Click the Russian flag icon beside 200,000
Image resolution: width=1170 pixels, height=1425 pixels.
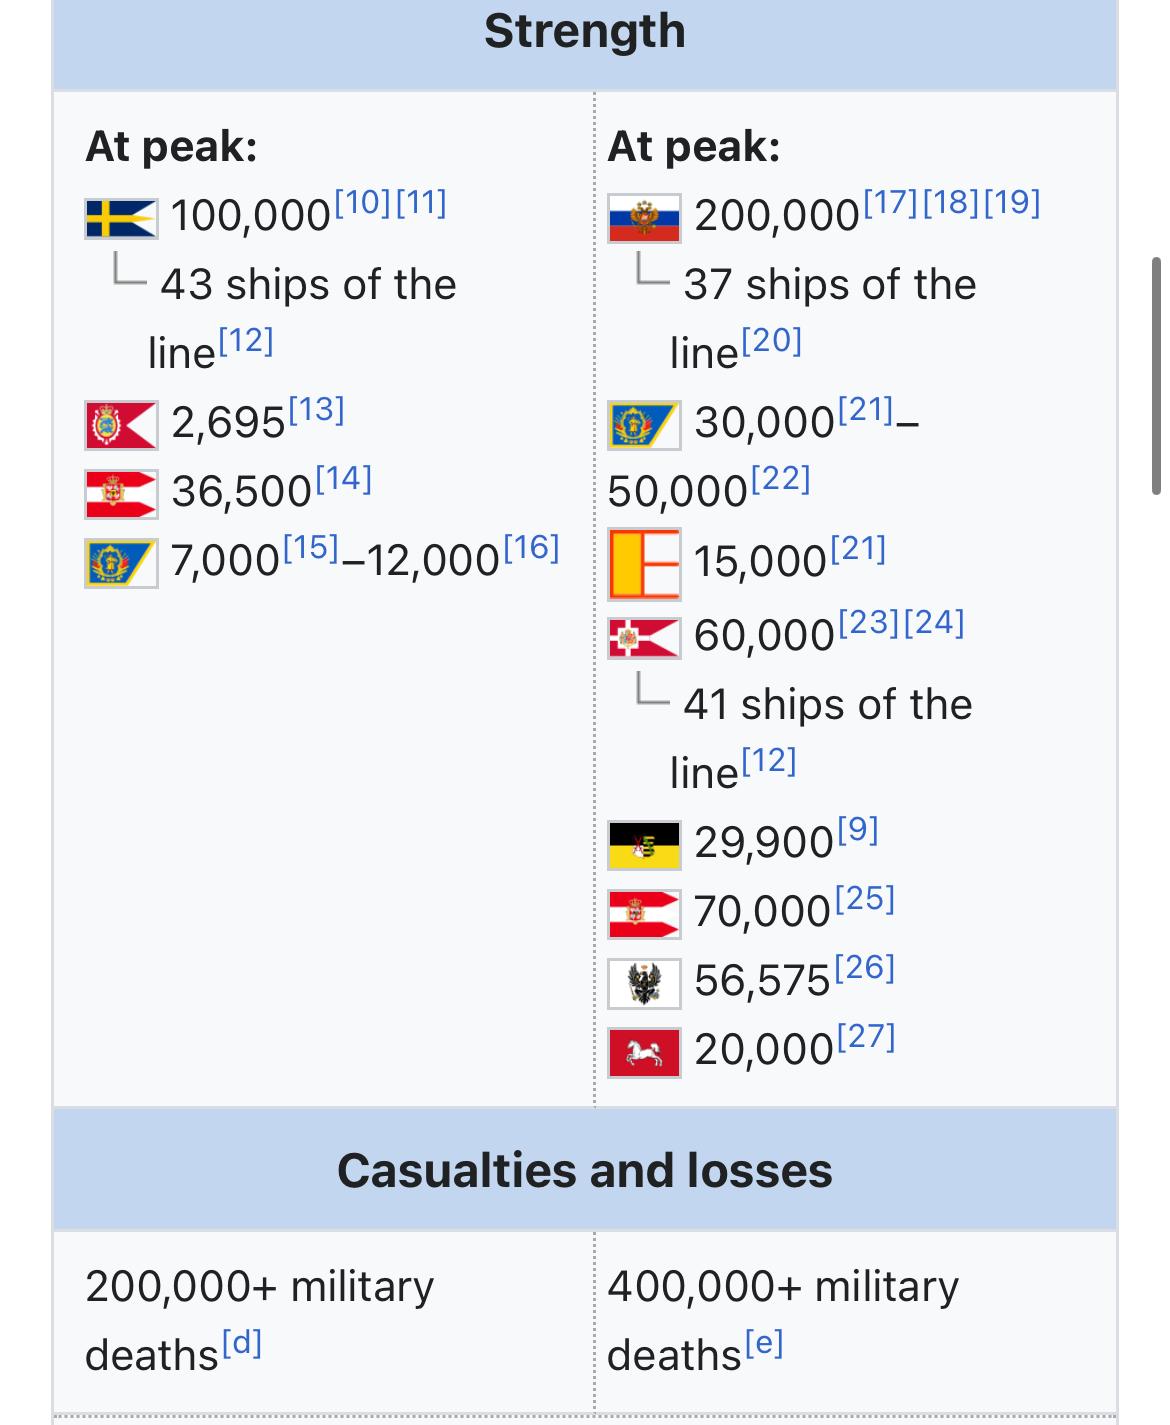644,217
